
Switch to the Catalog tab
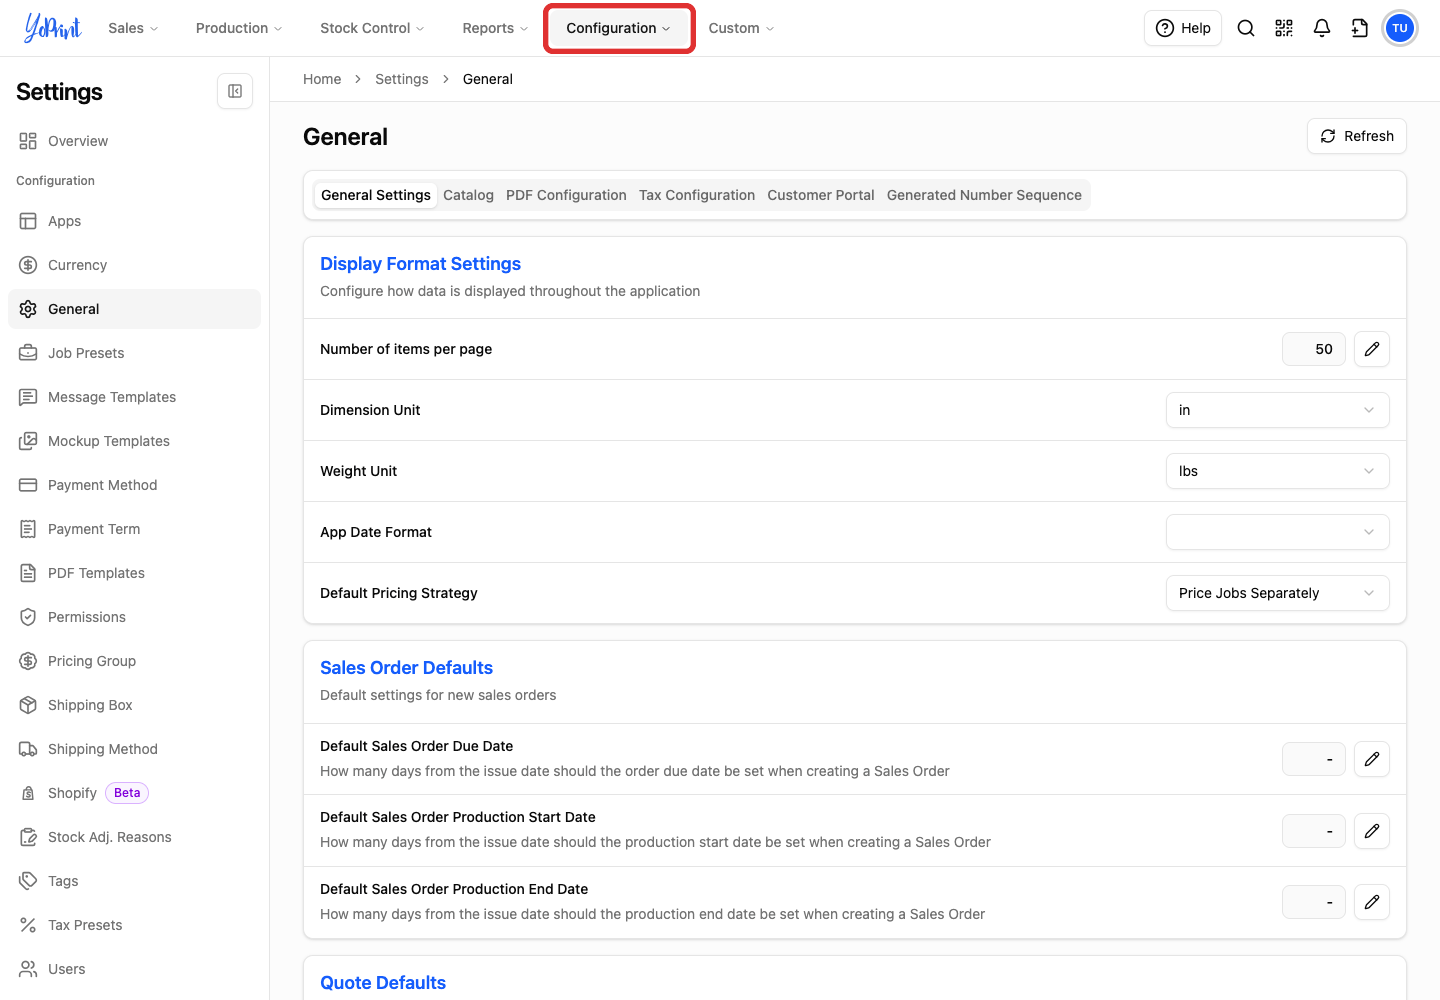pos(468,195)
